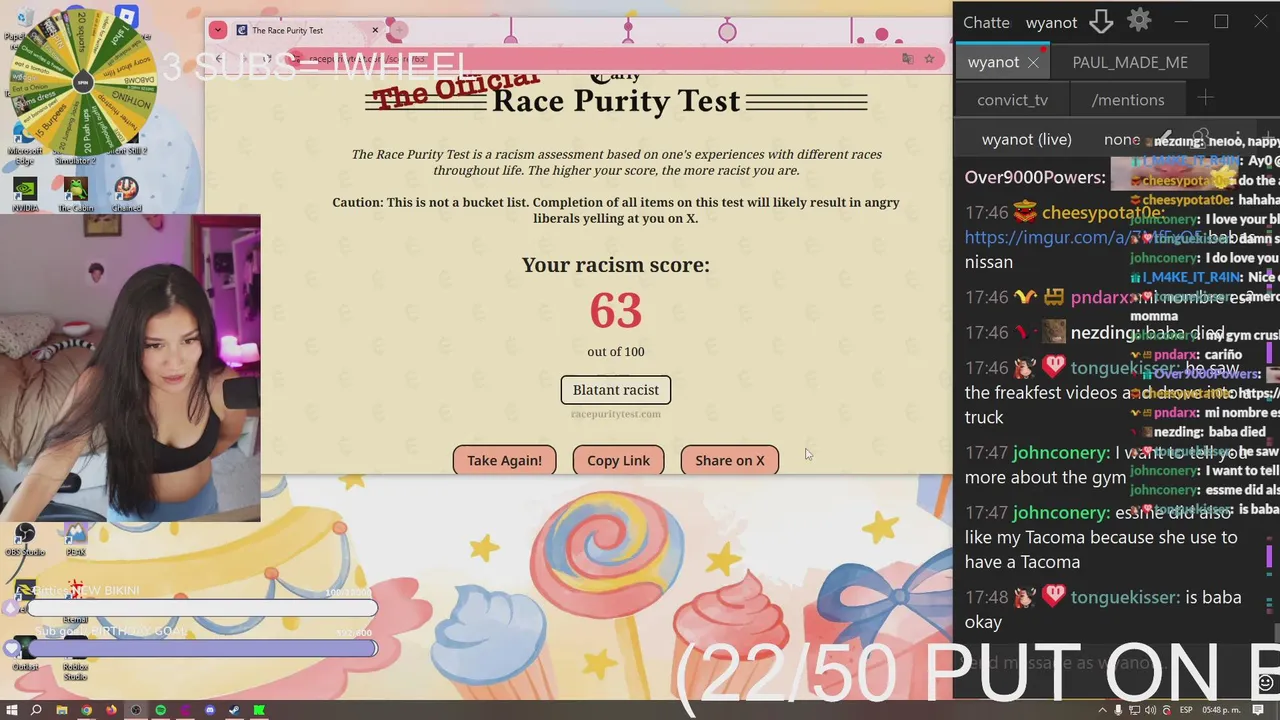The height and width of the screenshot is (720, 1280).
Task: Close the wyanot tab with X
Action: 1033,62
